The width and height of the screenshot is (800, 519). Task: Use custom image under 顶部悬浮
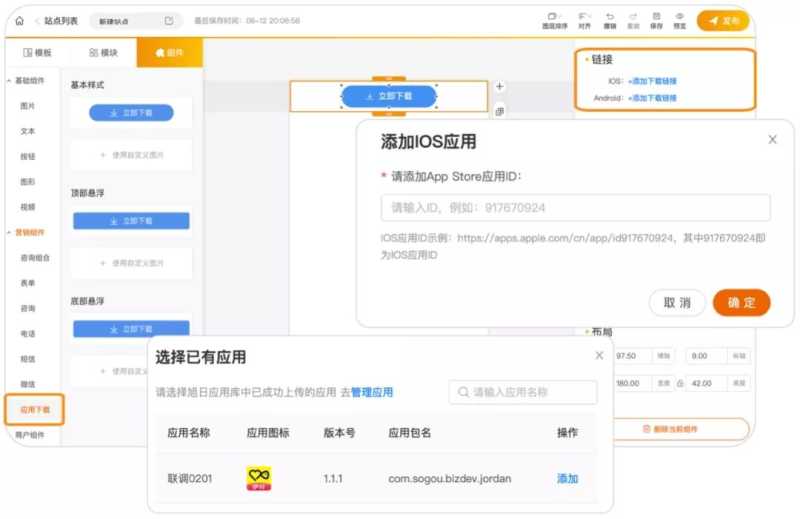(x=132, y=263)
